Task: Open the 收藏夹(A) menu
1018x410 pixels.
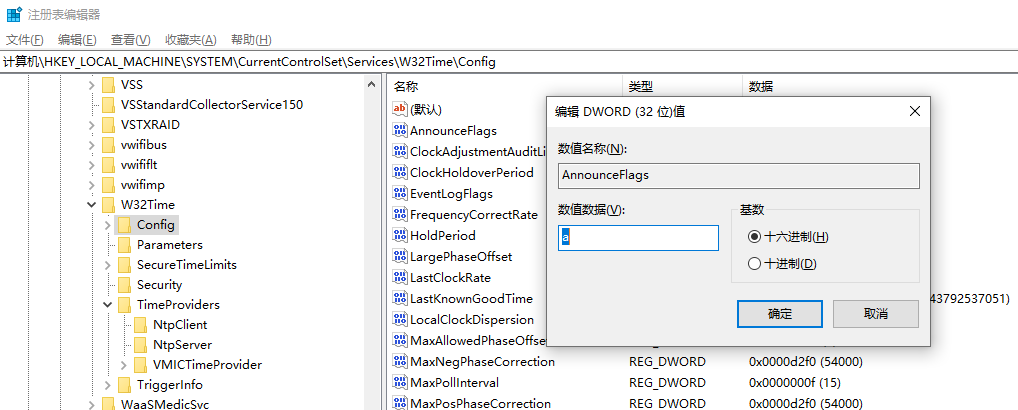Action: [191, 40]
